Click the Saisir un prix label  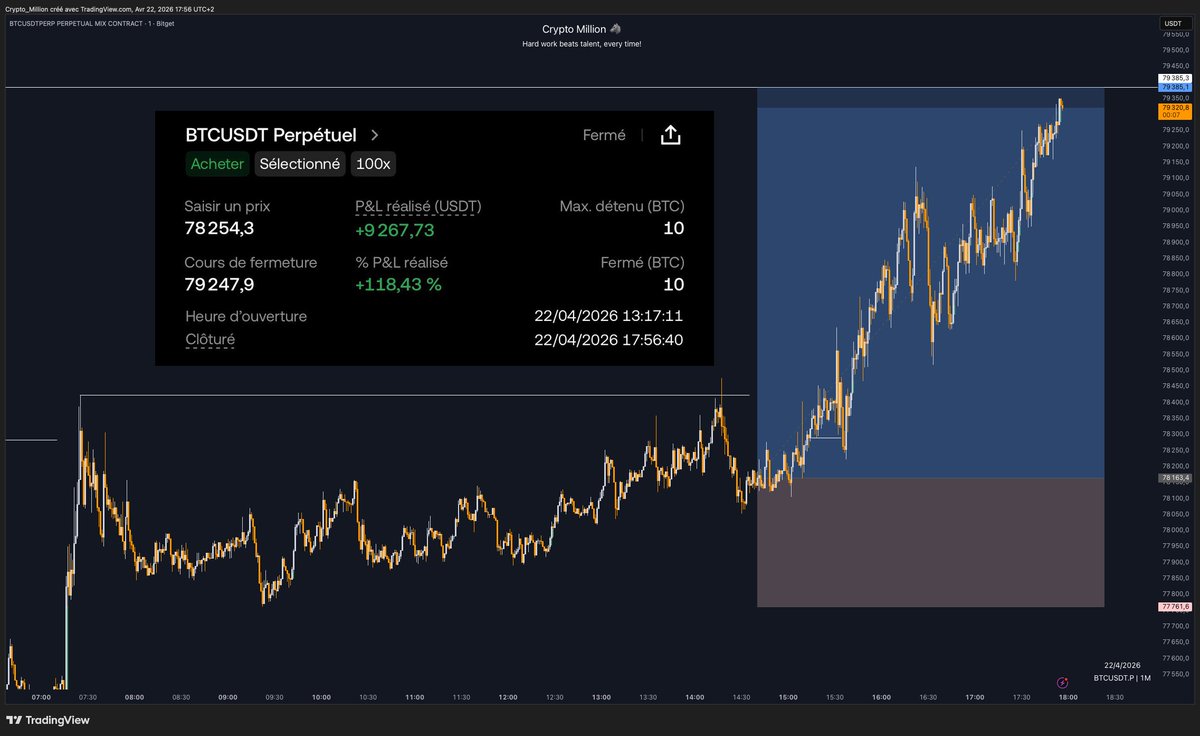(227, 206)
